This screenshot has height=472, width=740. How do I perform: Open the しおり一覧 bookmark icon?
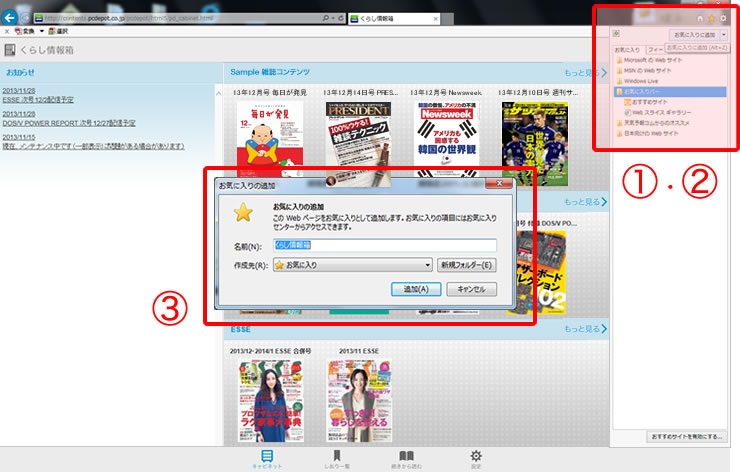click(336, 459)
